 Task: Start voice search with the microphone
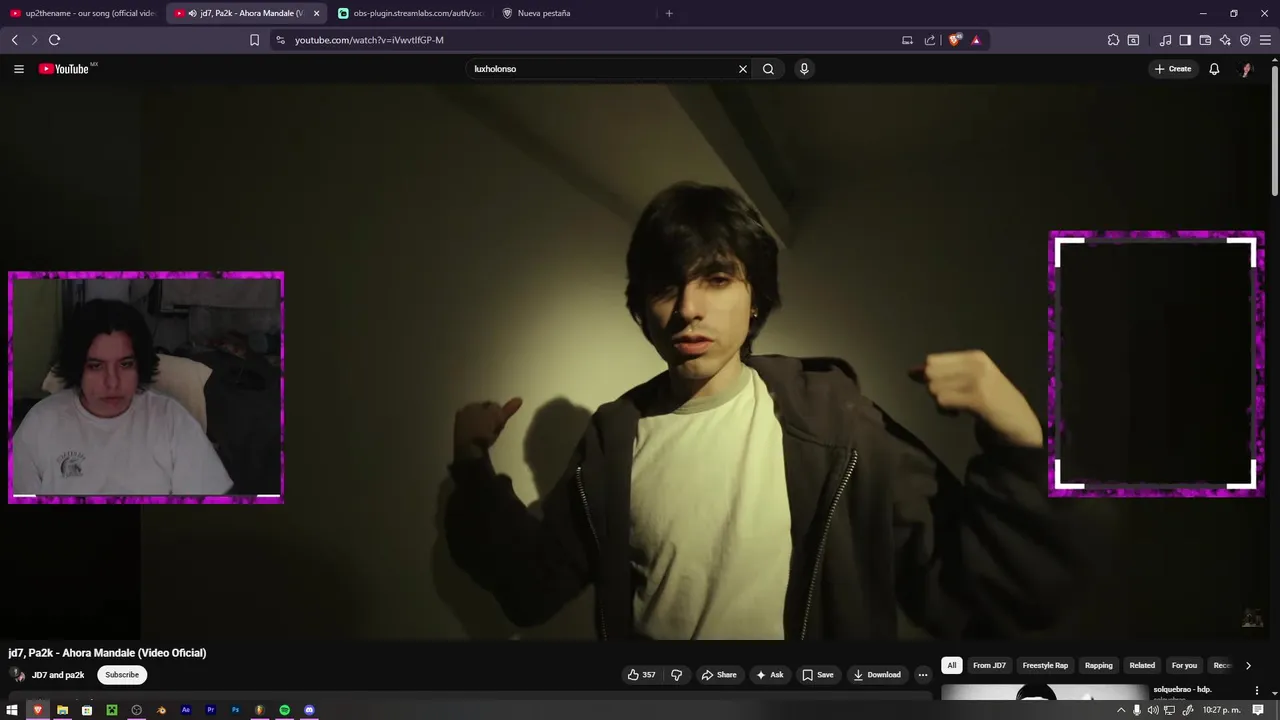click(x=803, y=69)
